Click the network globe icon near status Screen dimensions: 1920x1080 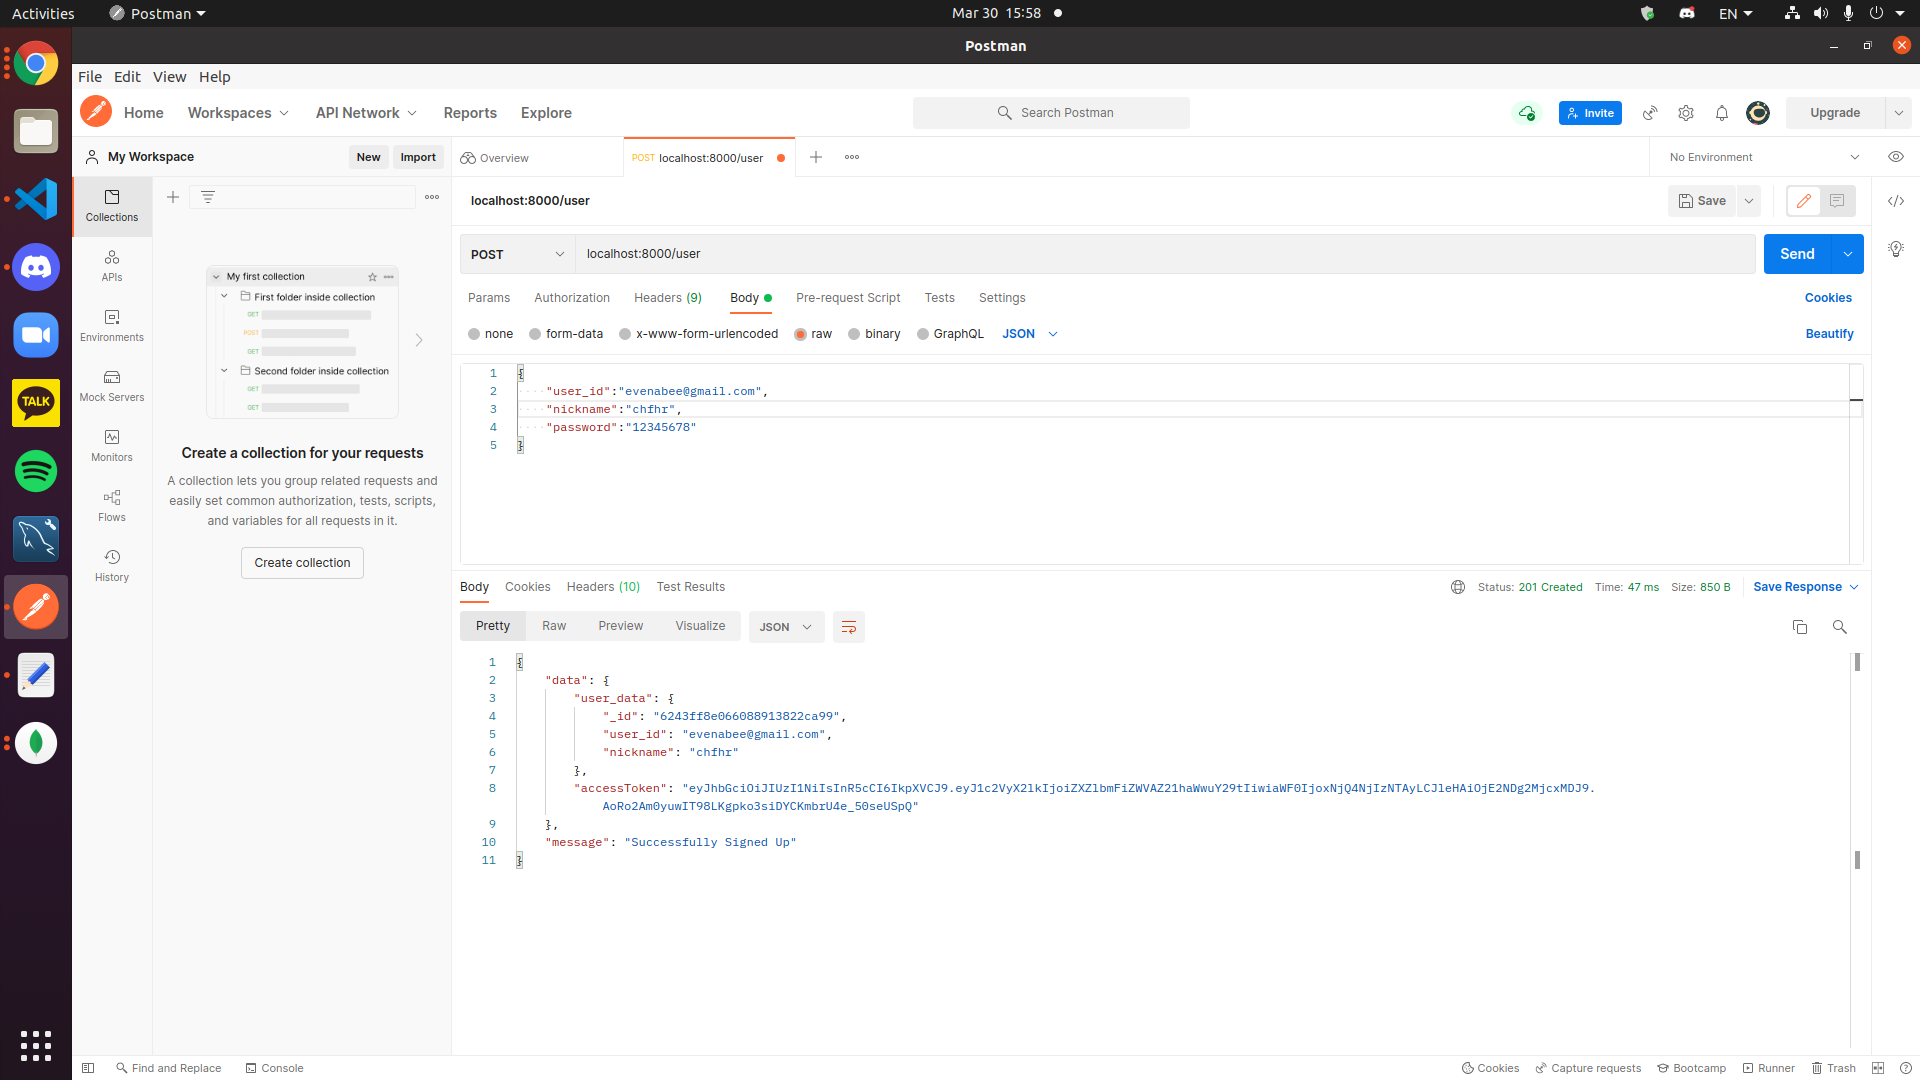point(1458,587)
